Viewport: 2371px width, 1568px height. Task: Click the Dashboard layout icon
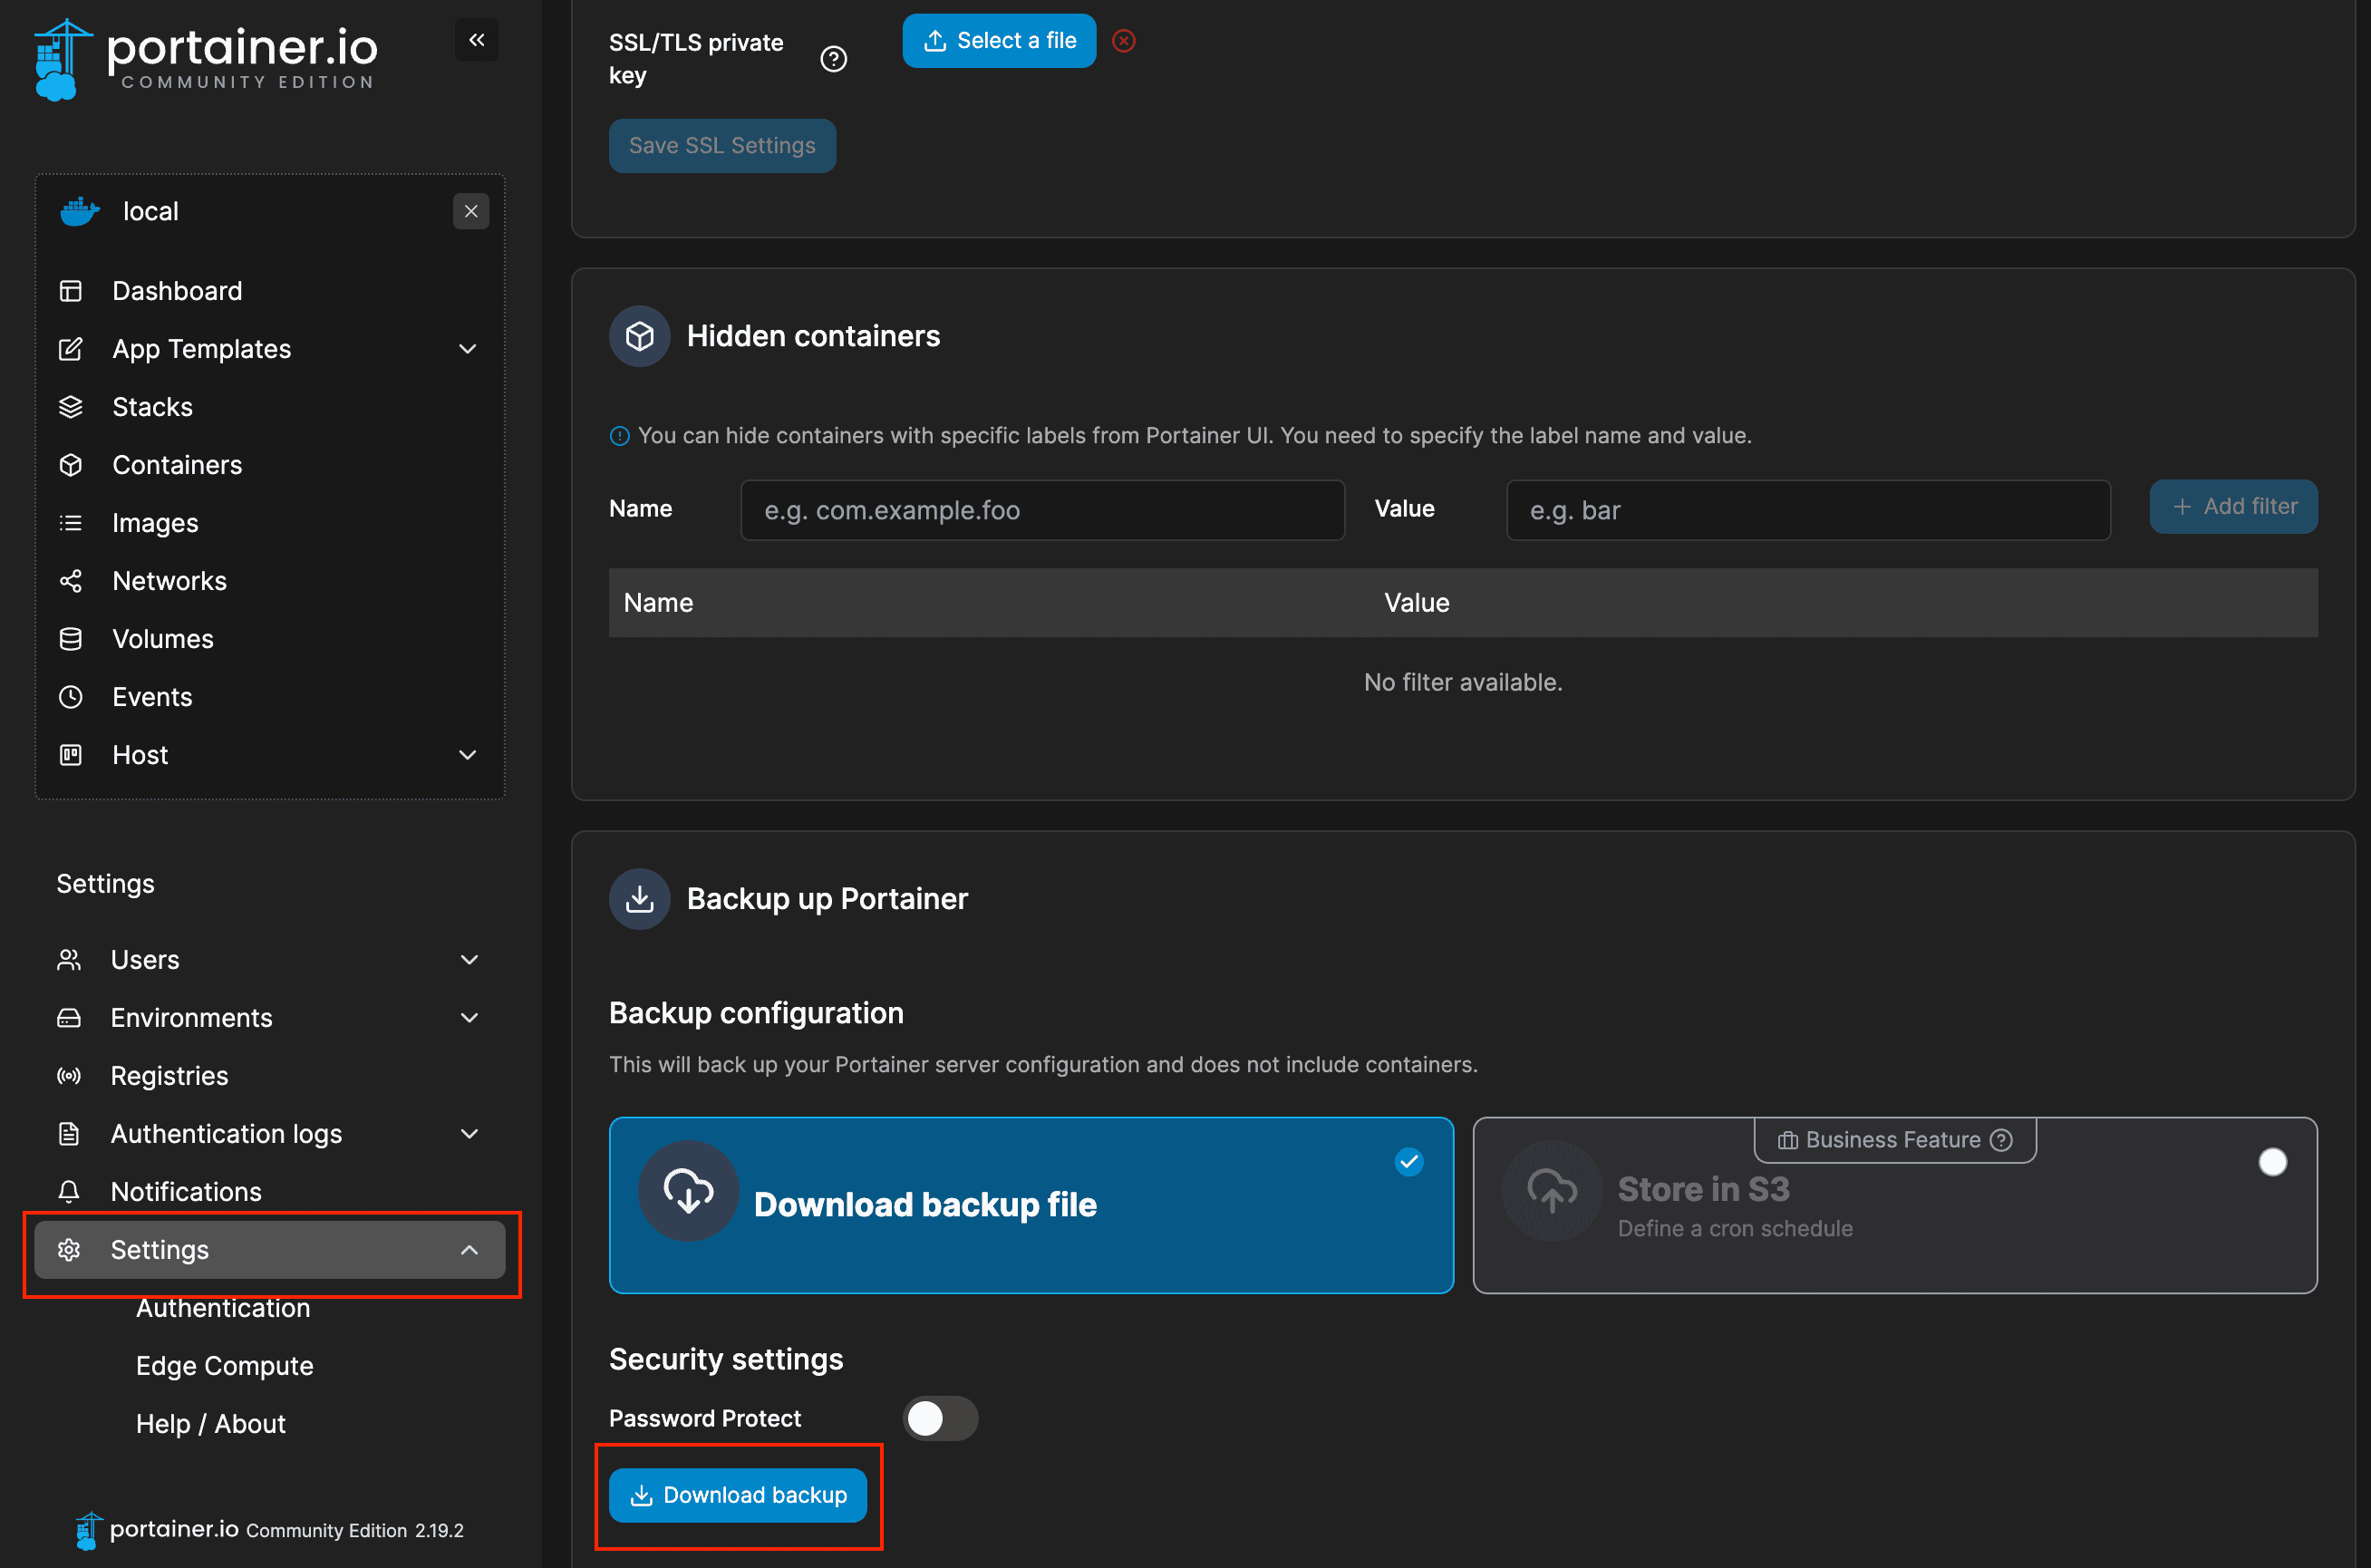[x=70, y=291]
